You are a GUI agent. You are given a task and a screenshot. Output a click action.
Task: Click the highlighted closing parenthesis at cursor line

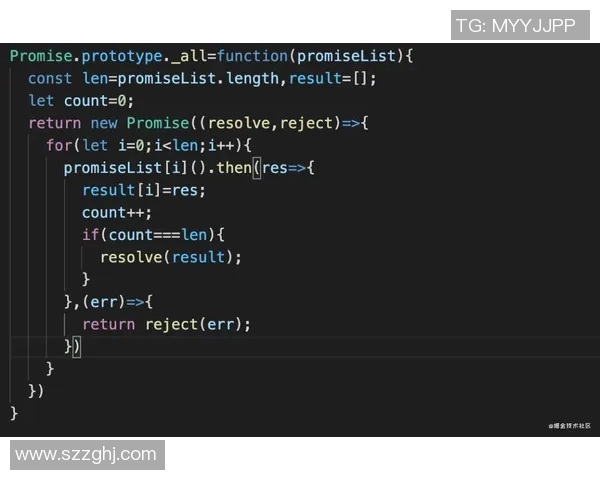(77, 347)
